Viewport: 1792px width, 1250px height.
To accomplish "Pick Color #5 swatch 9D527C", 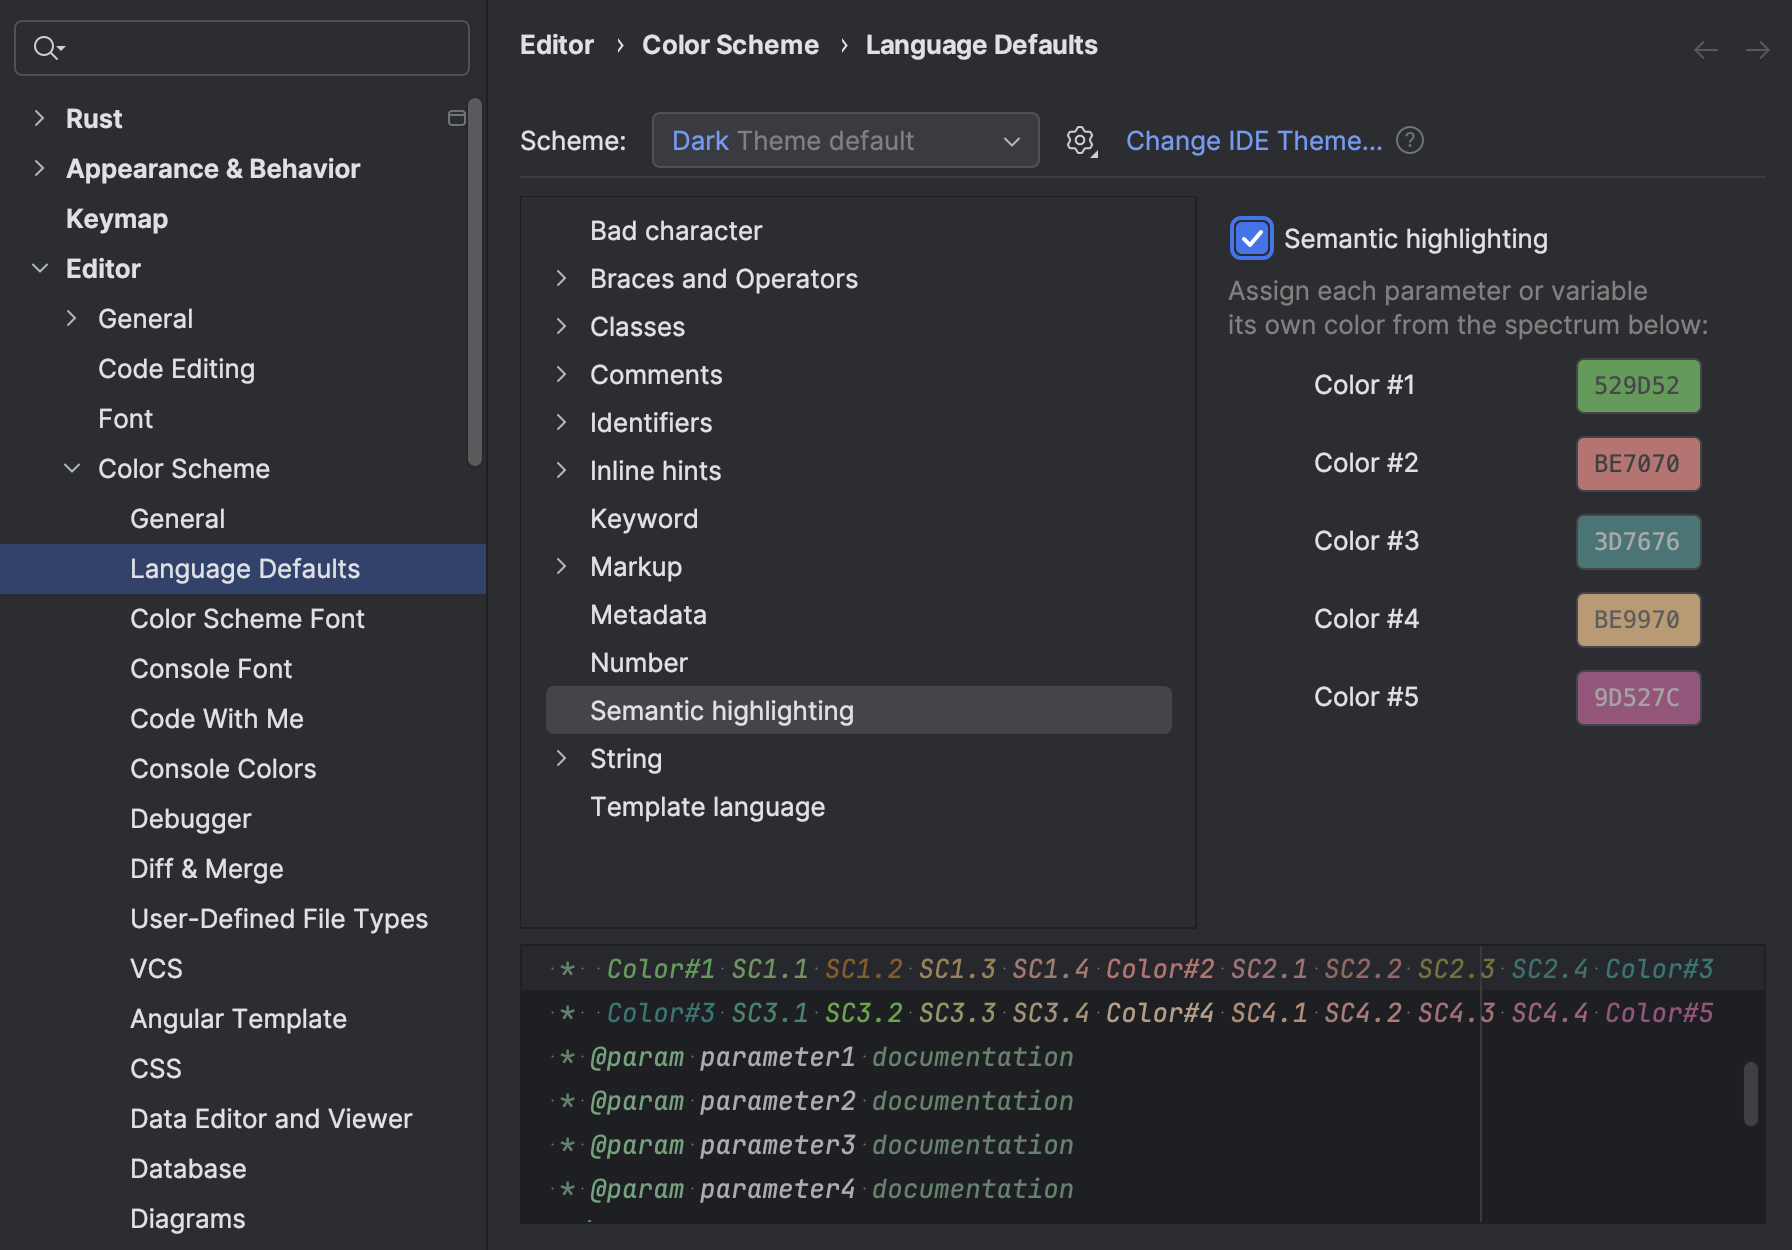I will click(1638, 698).
